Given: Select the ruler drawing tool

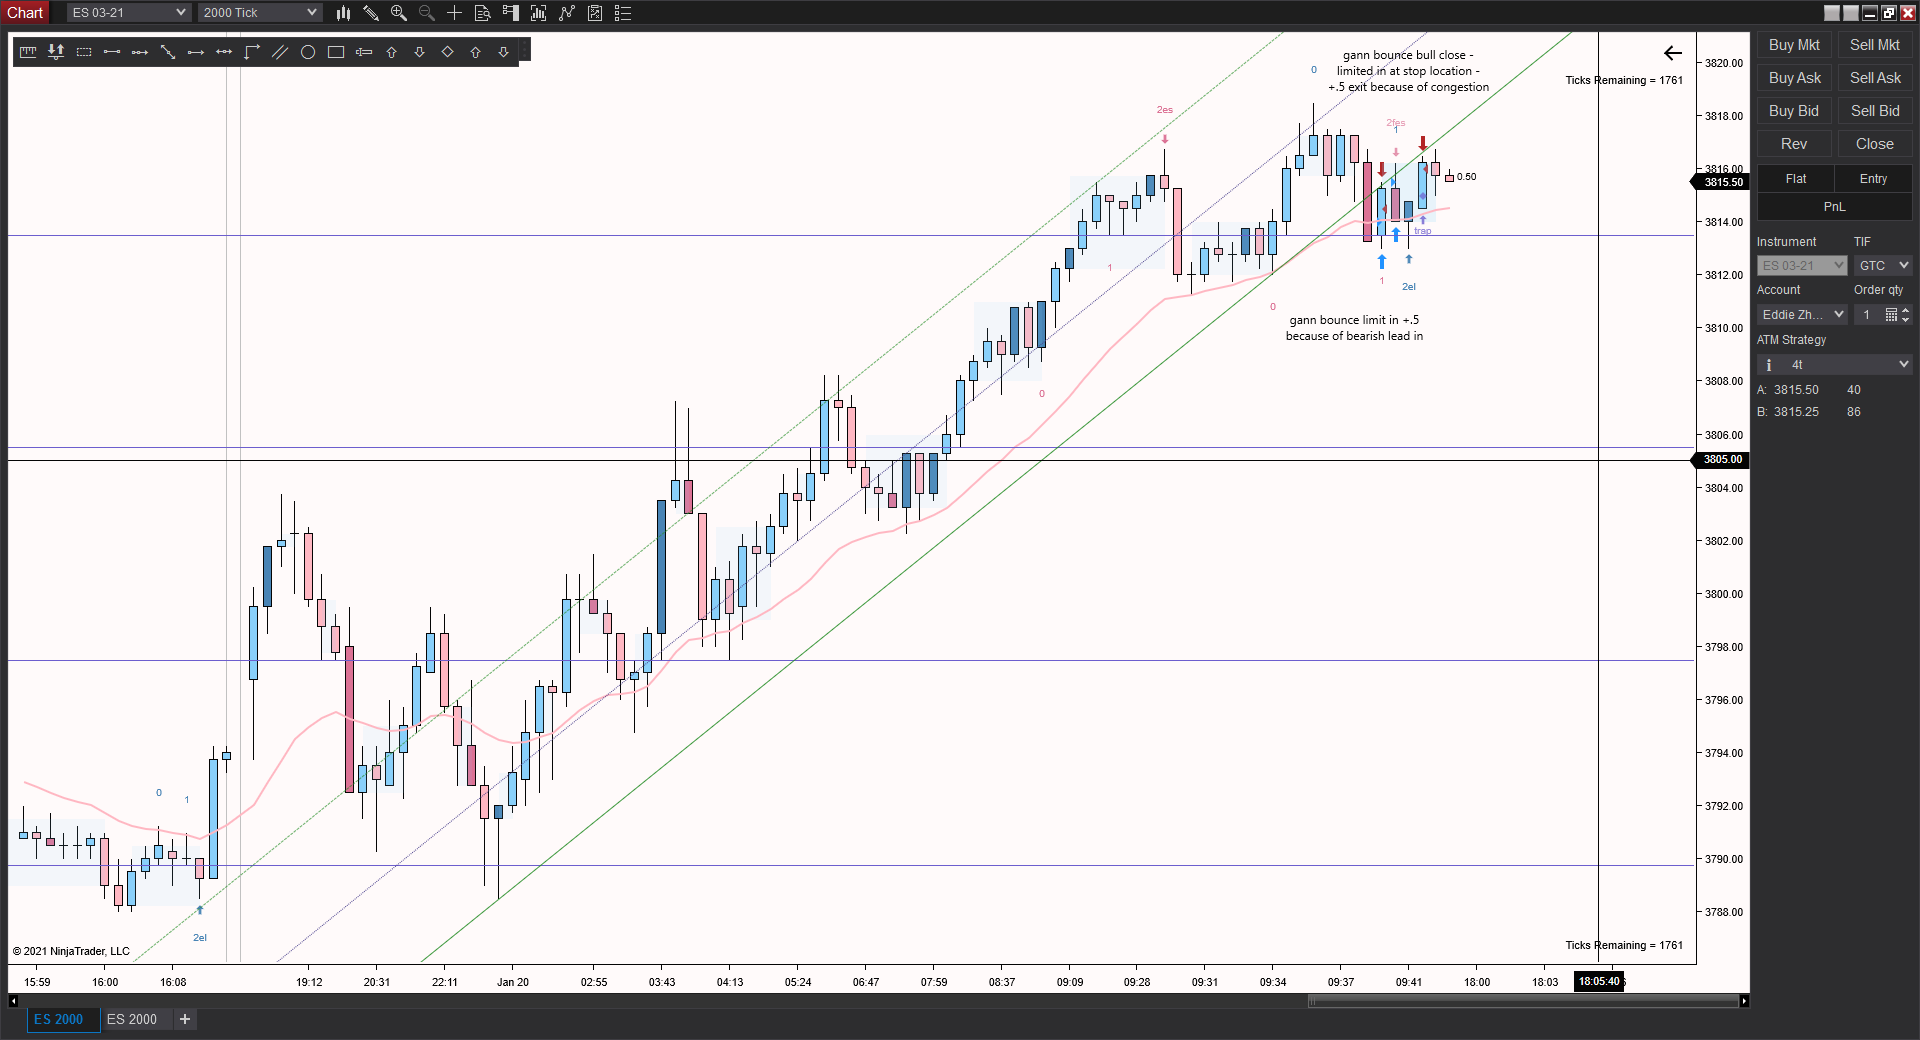Looking at the screenshot, I should coord(28,52).
